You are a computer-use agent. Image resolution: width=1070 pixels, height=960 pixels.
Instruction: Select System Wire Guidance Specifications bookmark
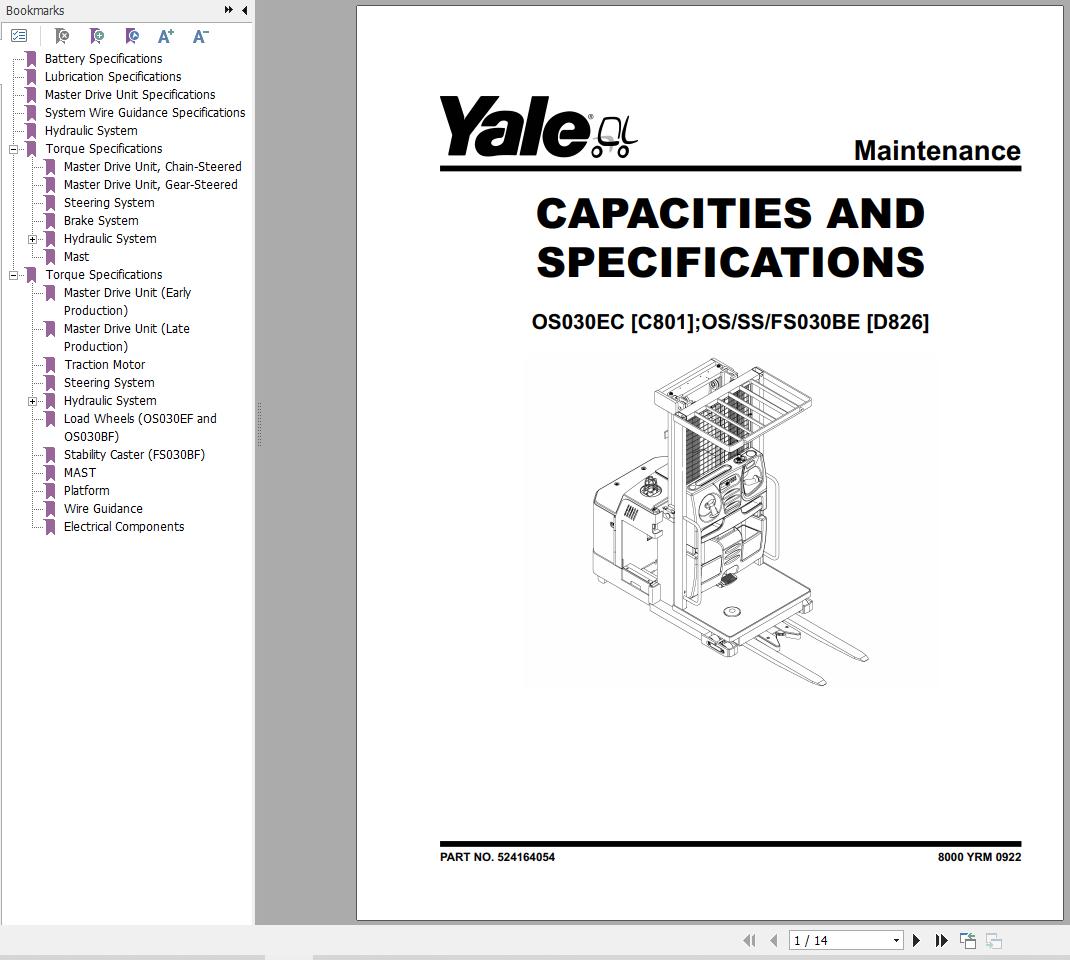tap(145, 113)
